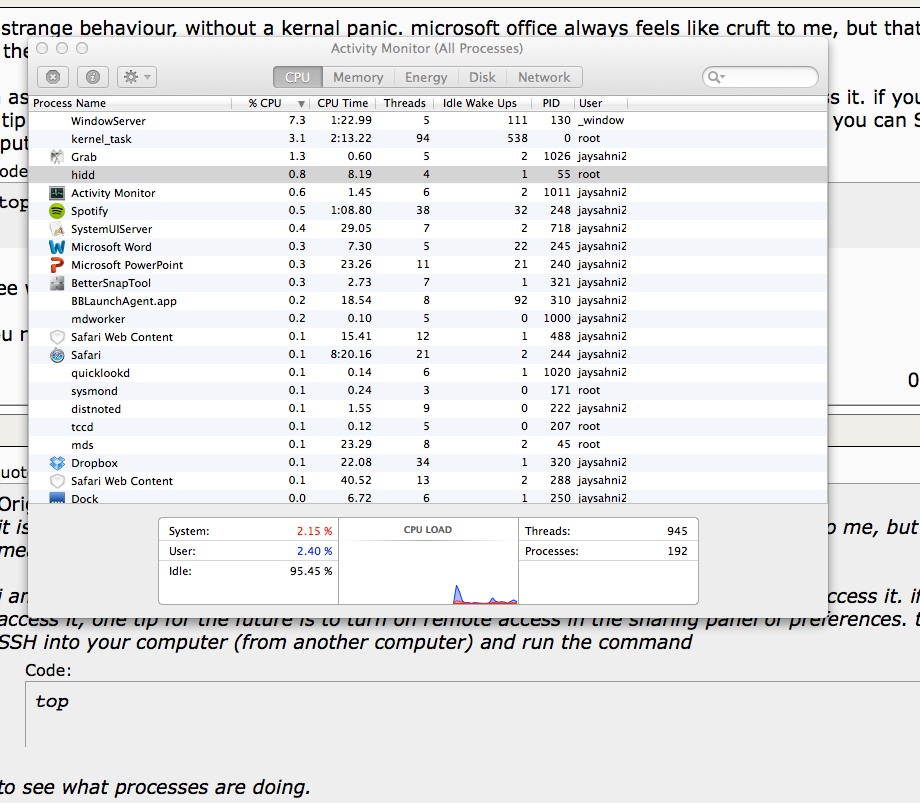Select the hidd process row

(428, 175)
